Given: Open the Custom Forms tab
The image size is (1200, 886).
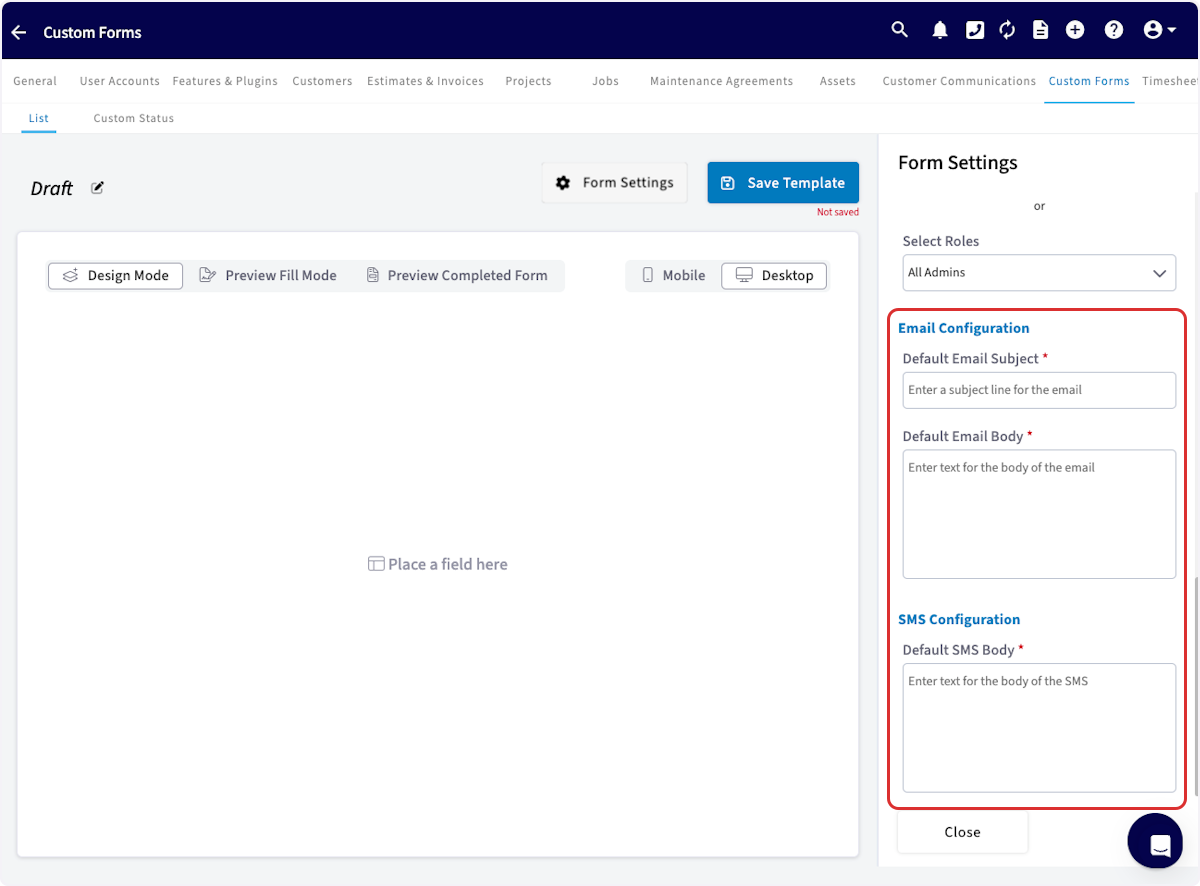Looking at the screenshot, I should [1089, 82].
